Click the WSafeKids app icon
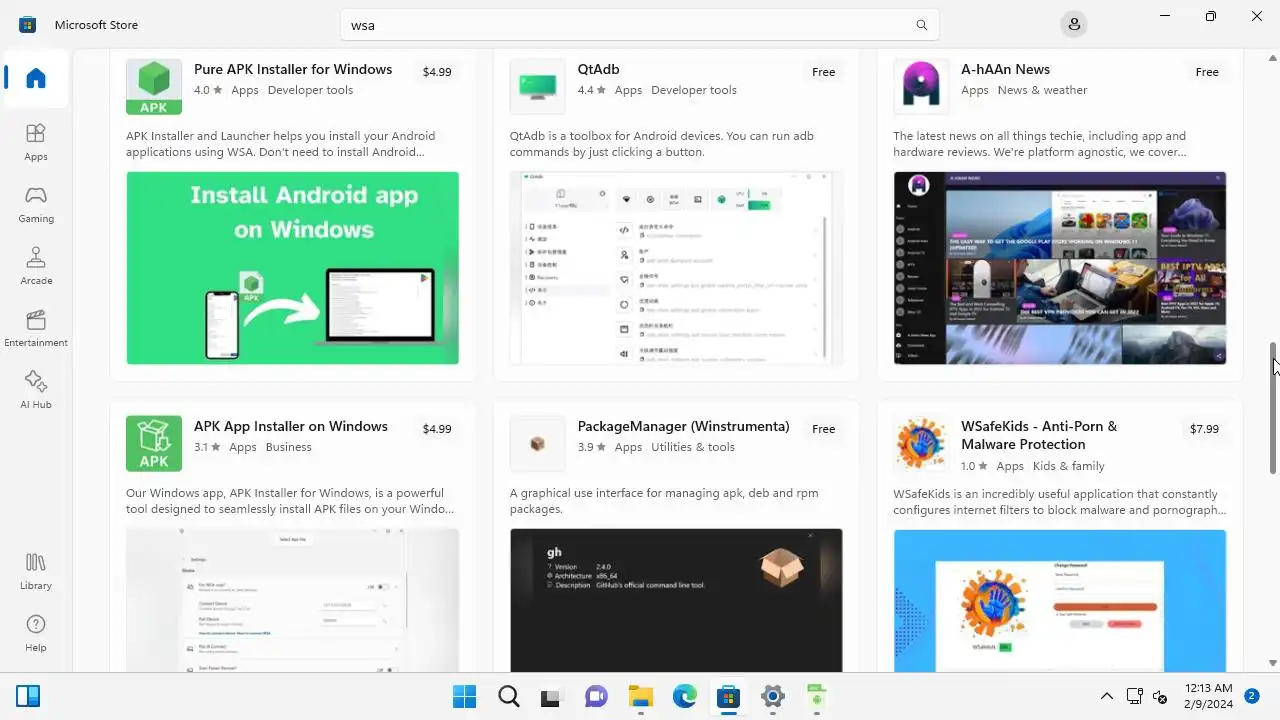Image resolution: width=1280 pixels, height=720 pixels. [x=921, y=443]
